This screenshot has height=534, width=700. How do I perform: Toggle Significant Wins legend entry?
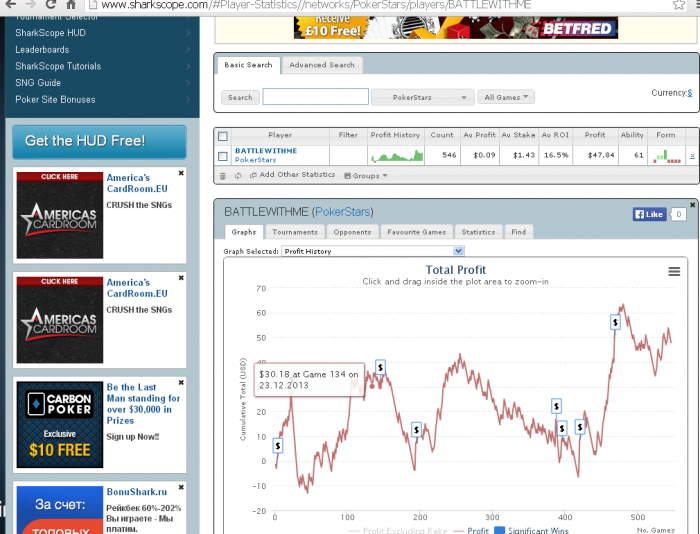532,530
